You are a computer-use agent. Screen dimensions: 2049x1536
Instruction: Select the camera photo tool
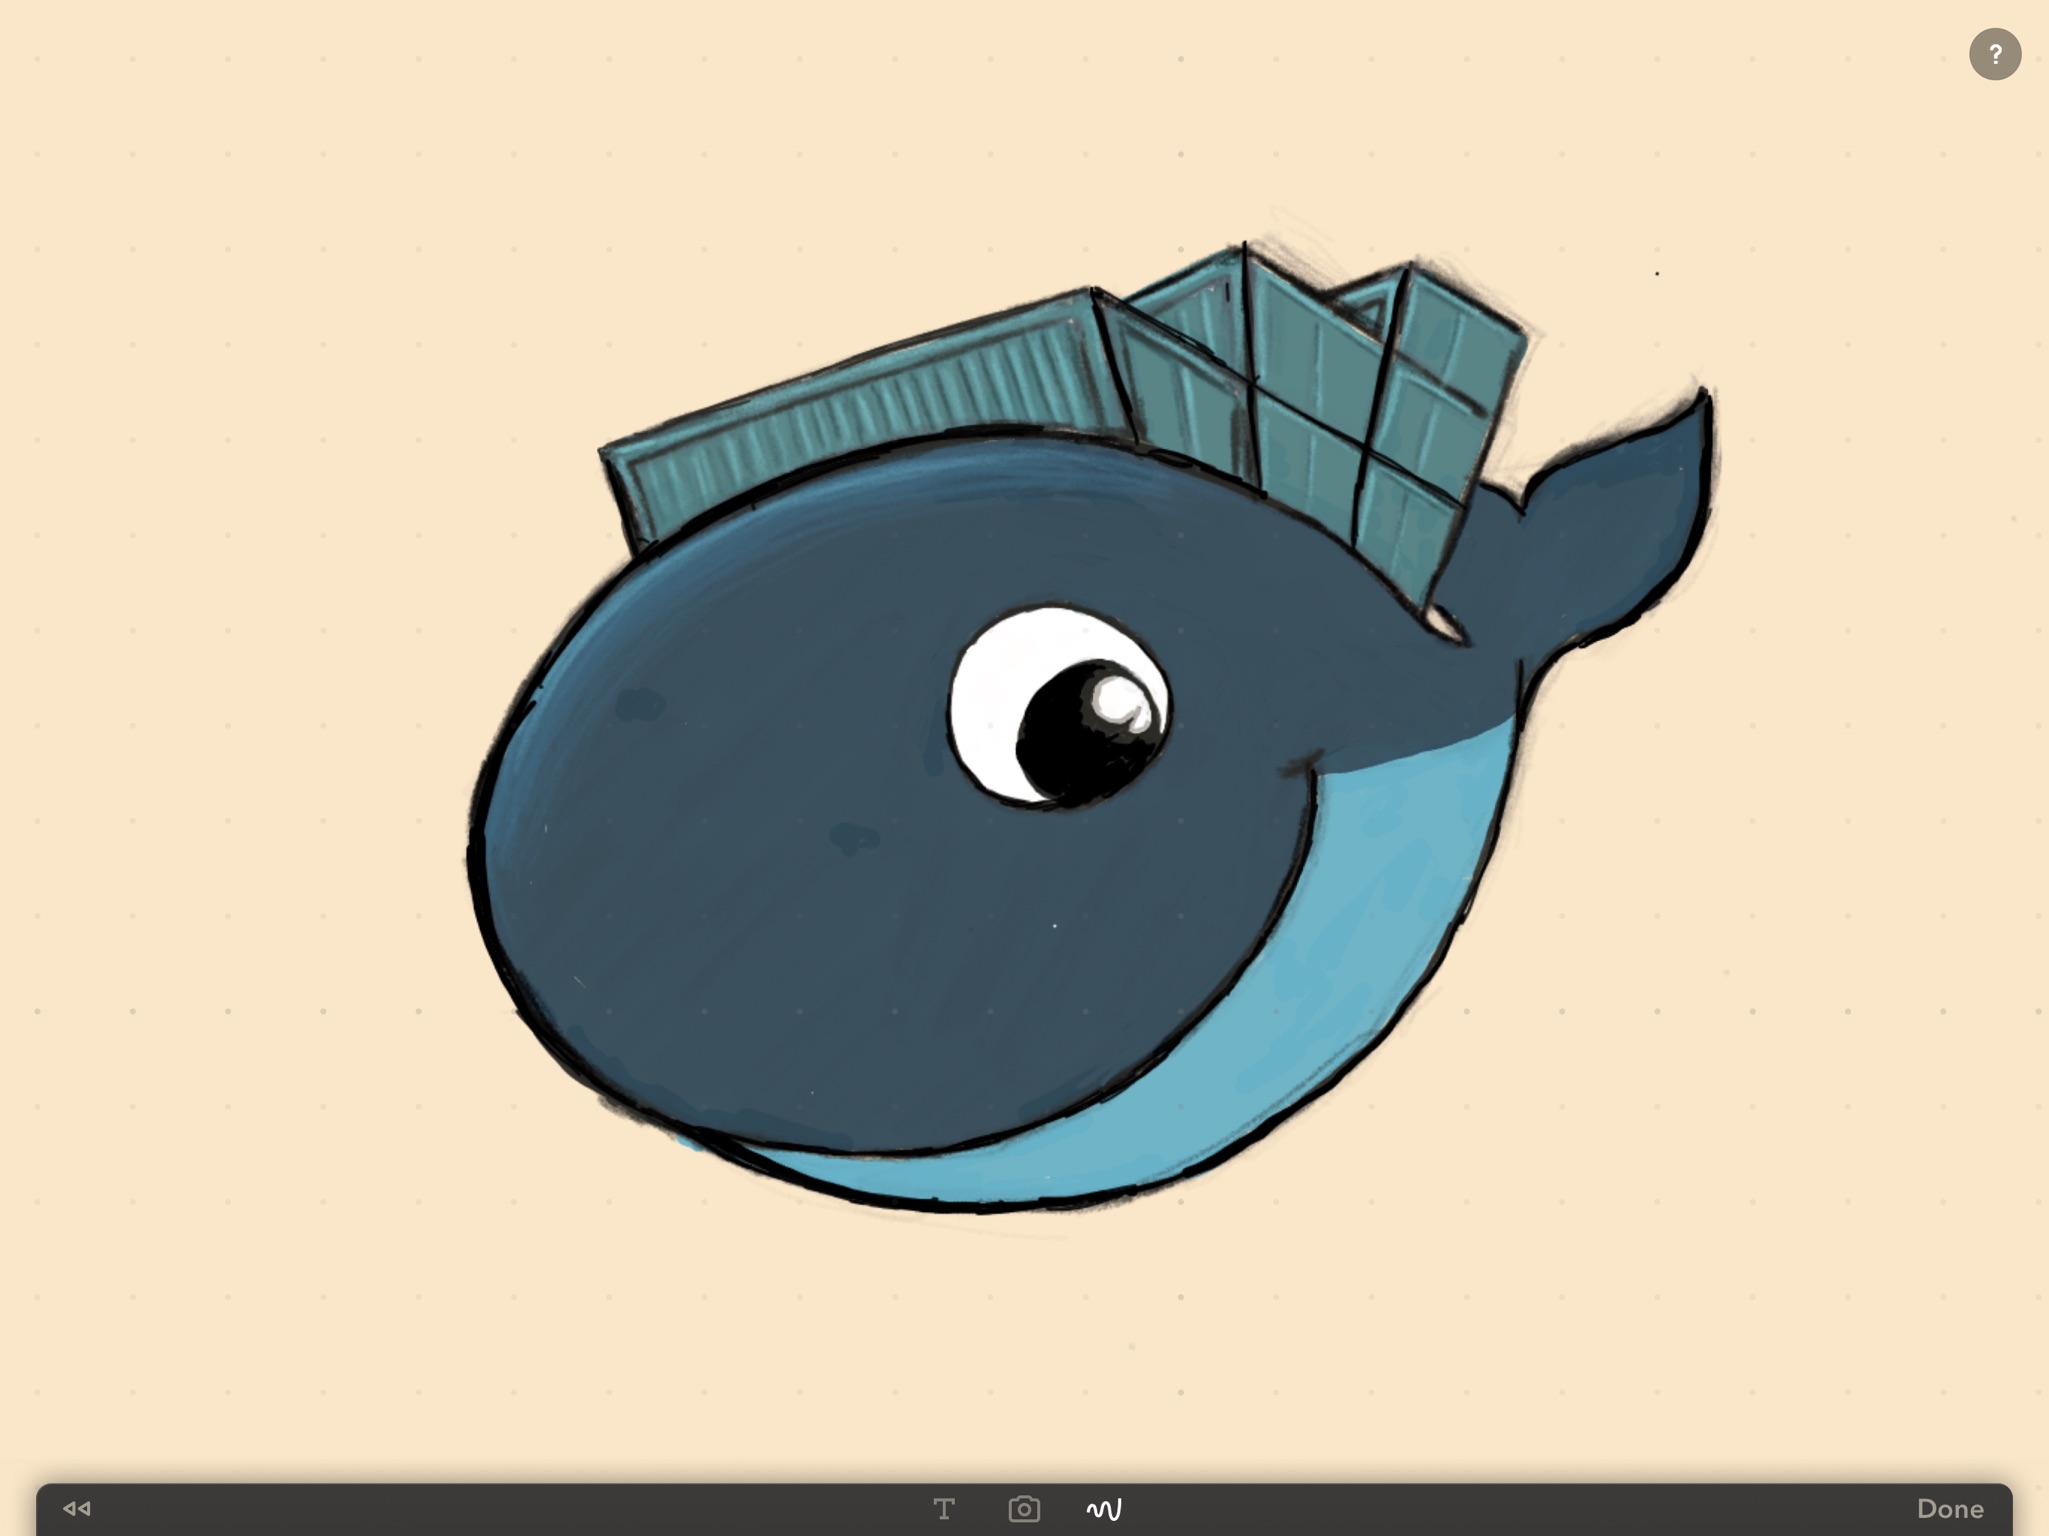click(x=1024, y=1508)
